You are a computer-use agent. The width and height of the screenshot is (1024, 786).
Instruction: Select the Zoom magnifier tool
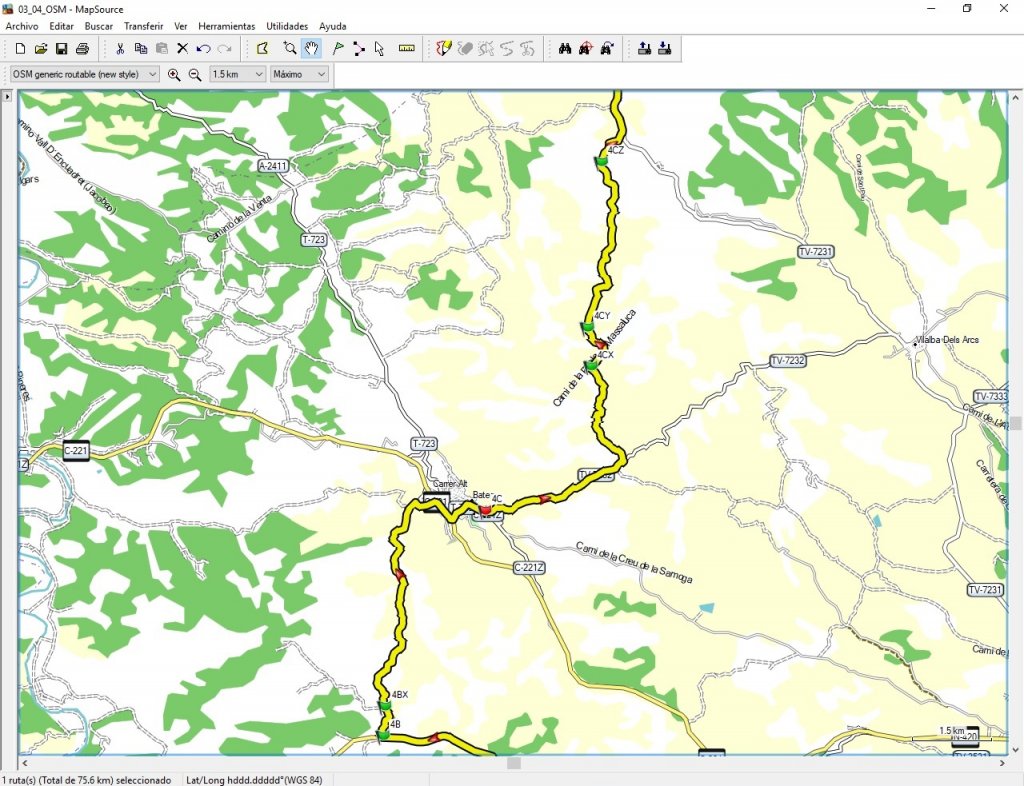click(x=290, y=48)
